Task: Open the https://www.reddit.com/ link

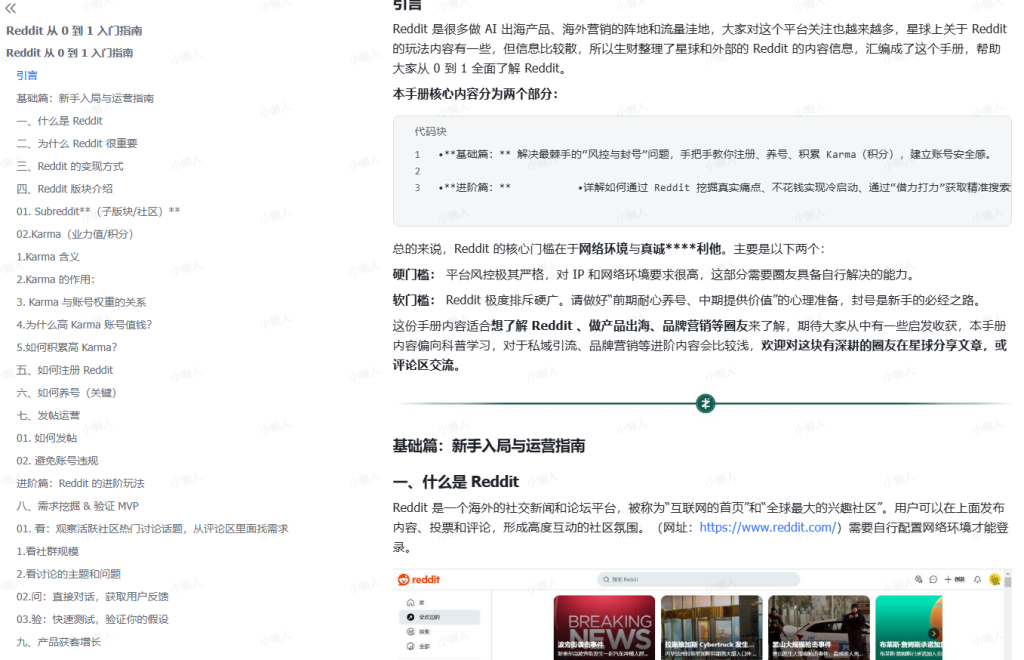Action: point(767,527)
